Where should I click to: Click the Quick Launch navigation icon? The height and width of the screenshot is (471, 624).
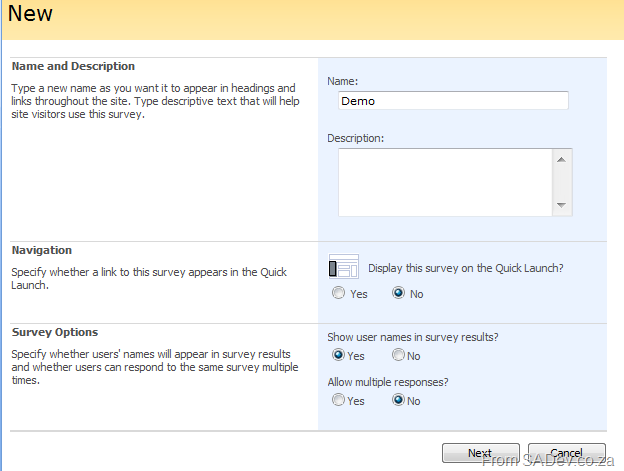[x=343, y=267]
